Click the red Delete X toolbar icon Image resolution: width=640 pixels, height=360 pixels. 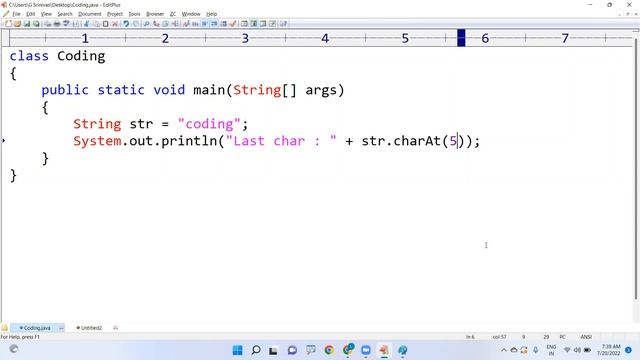coord(115,24)
